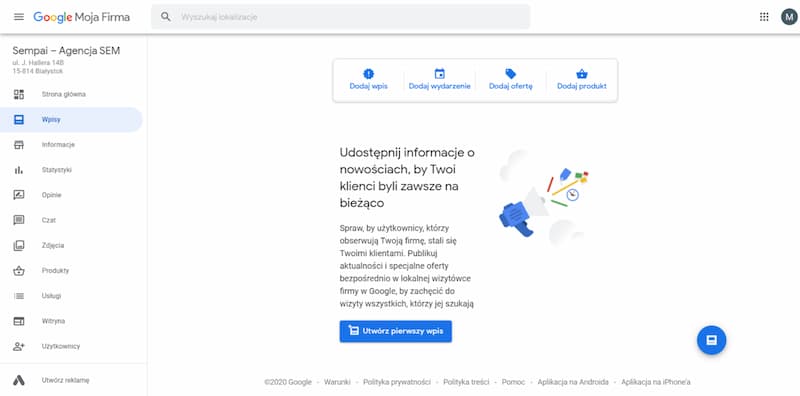Click the Produkty basket icon
The height and width of the screenshot is (396, 800).
click(19, 271)
